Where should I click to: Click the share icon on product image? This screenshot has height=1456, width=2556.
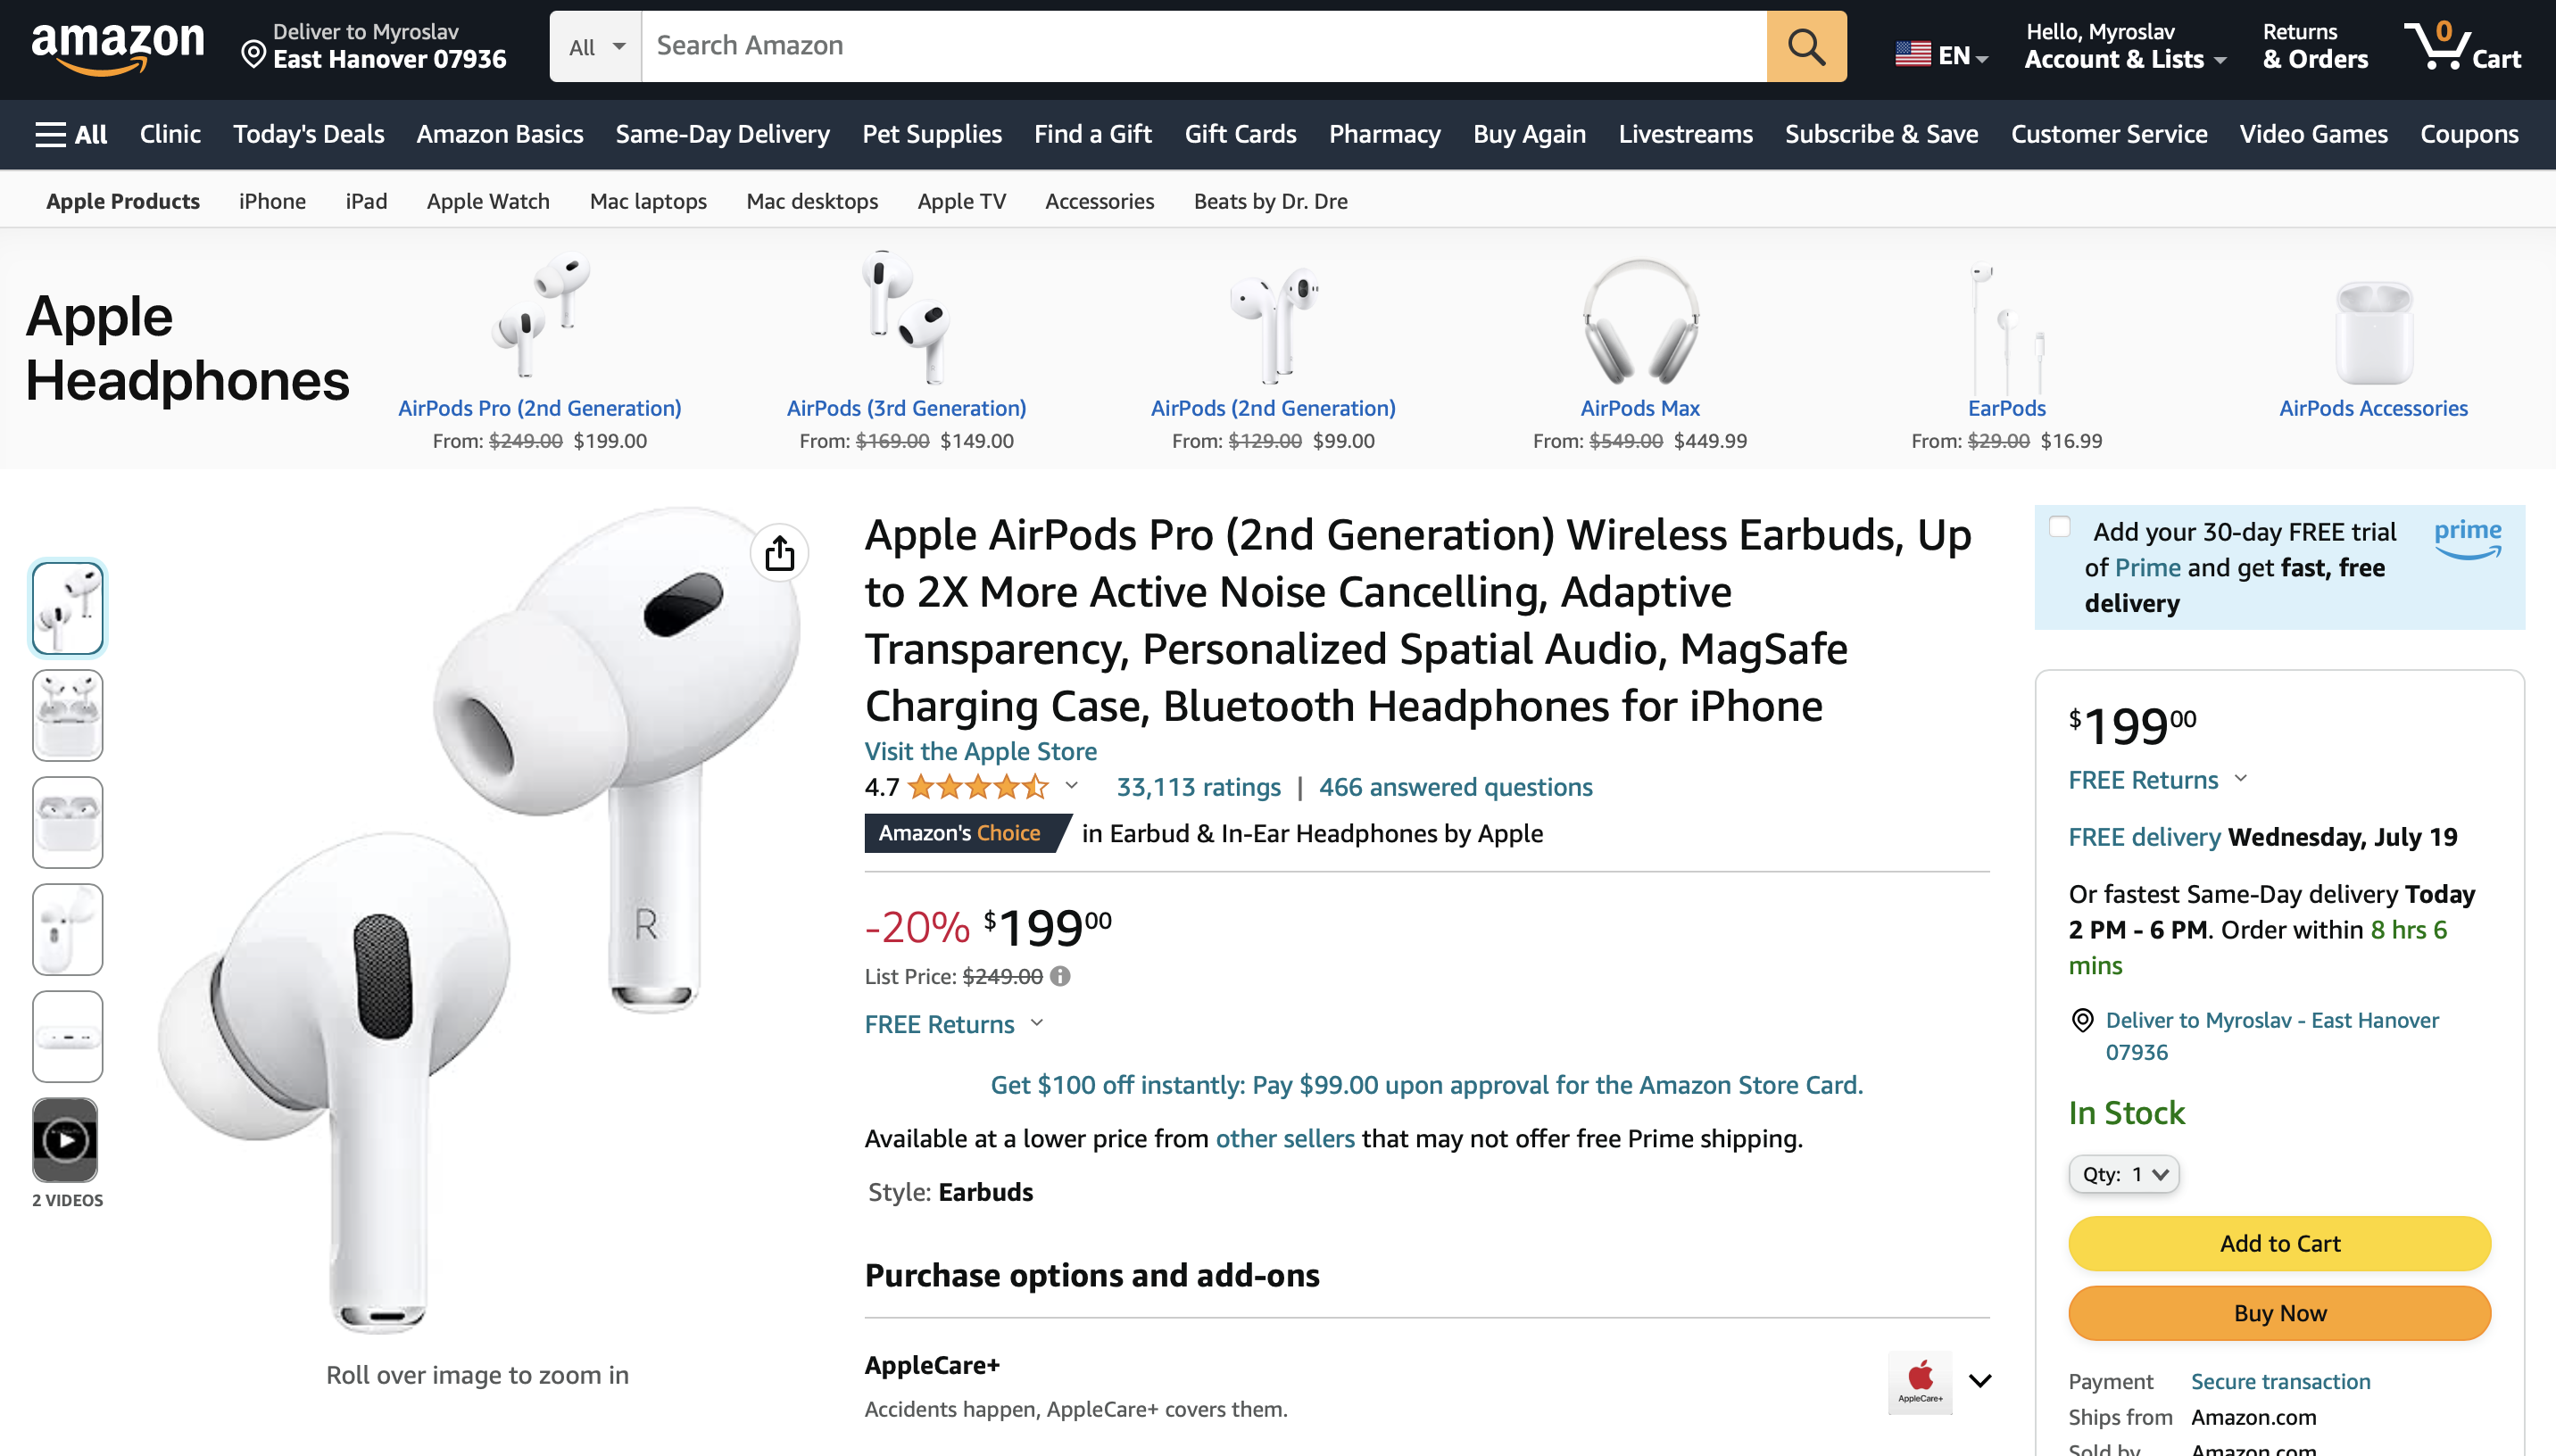[779, 553]
